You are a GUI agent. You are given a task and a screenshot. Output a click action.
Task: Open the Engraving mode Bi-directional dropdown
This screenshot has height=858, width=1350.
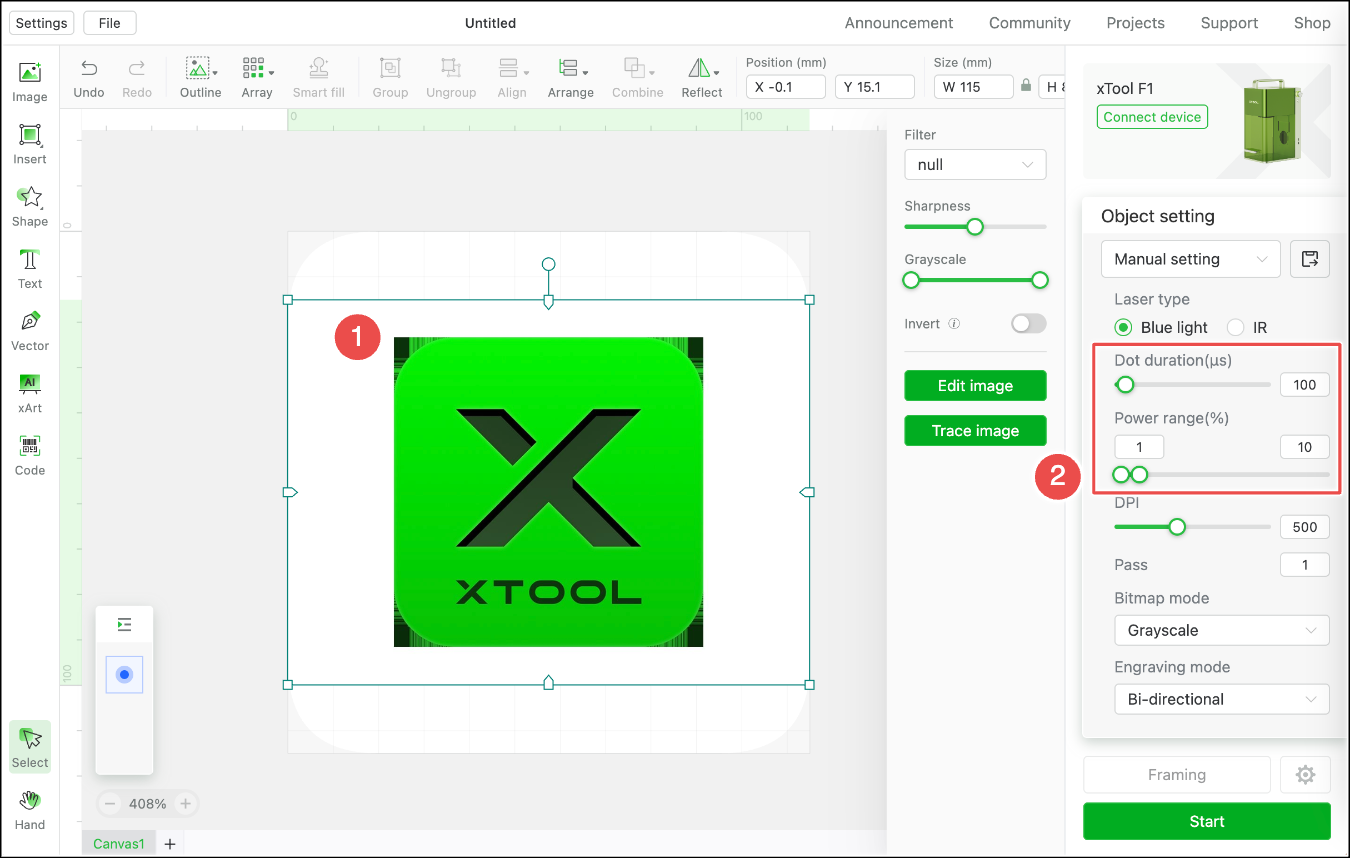(1222, 699)
